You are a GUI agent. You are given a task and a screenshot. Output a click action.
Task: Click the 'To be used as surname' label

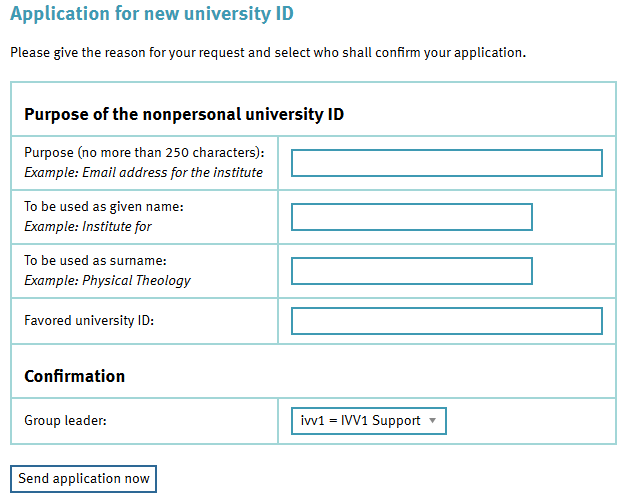pos(95,261)
